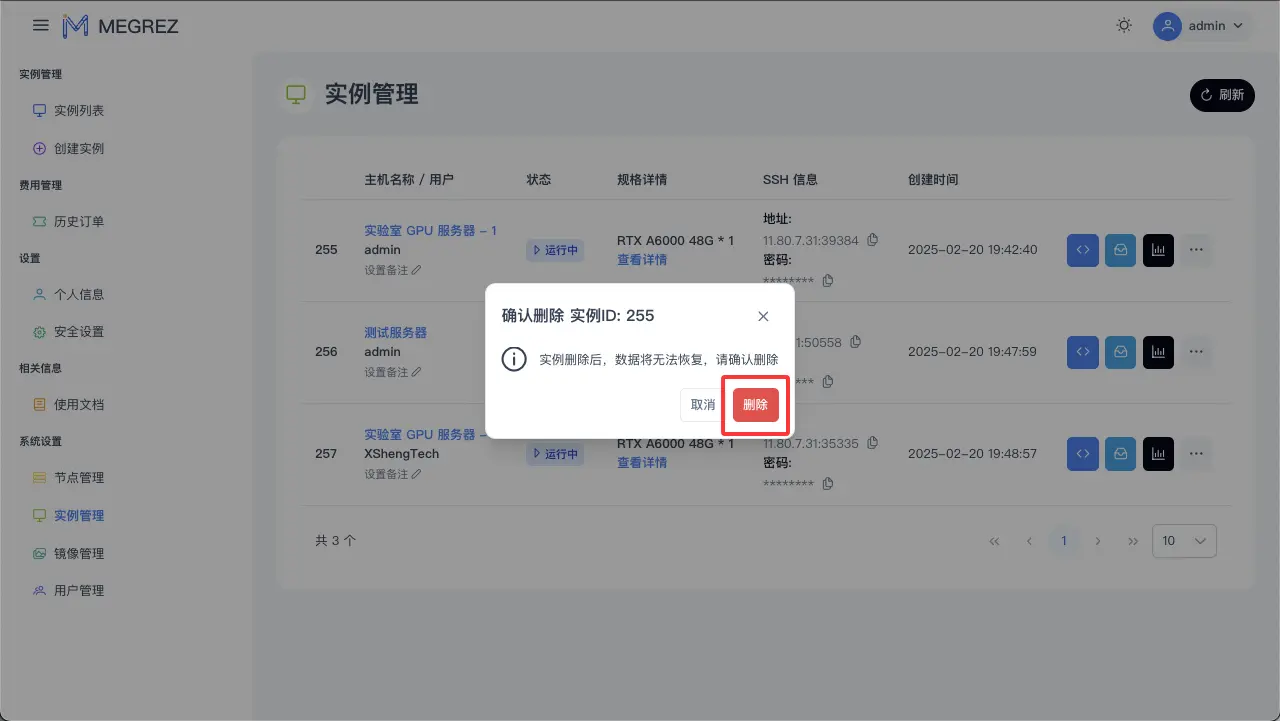
Task: Collapse sidebar using hamburger icon
Action: 40,25
